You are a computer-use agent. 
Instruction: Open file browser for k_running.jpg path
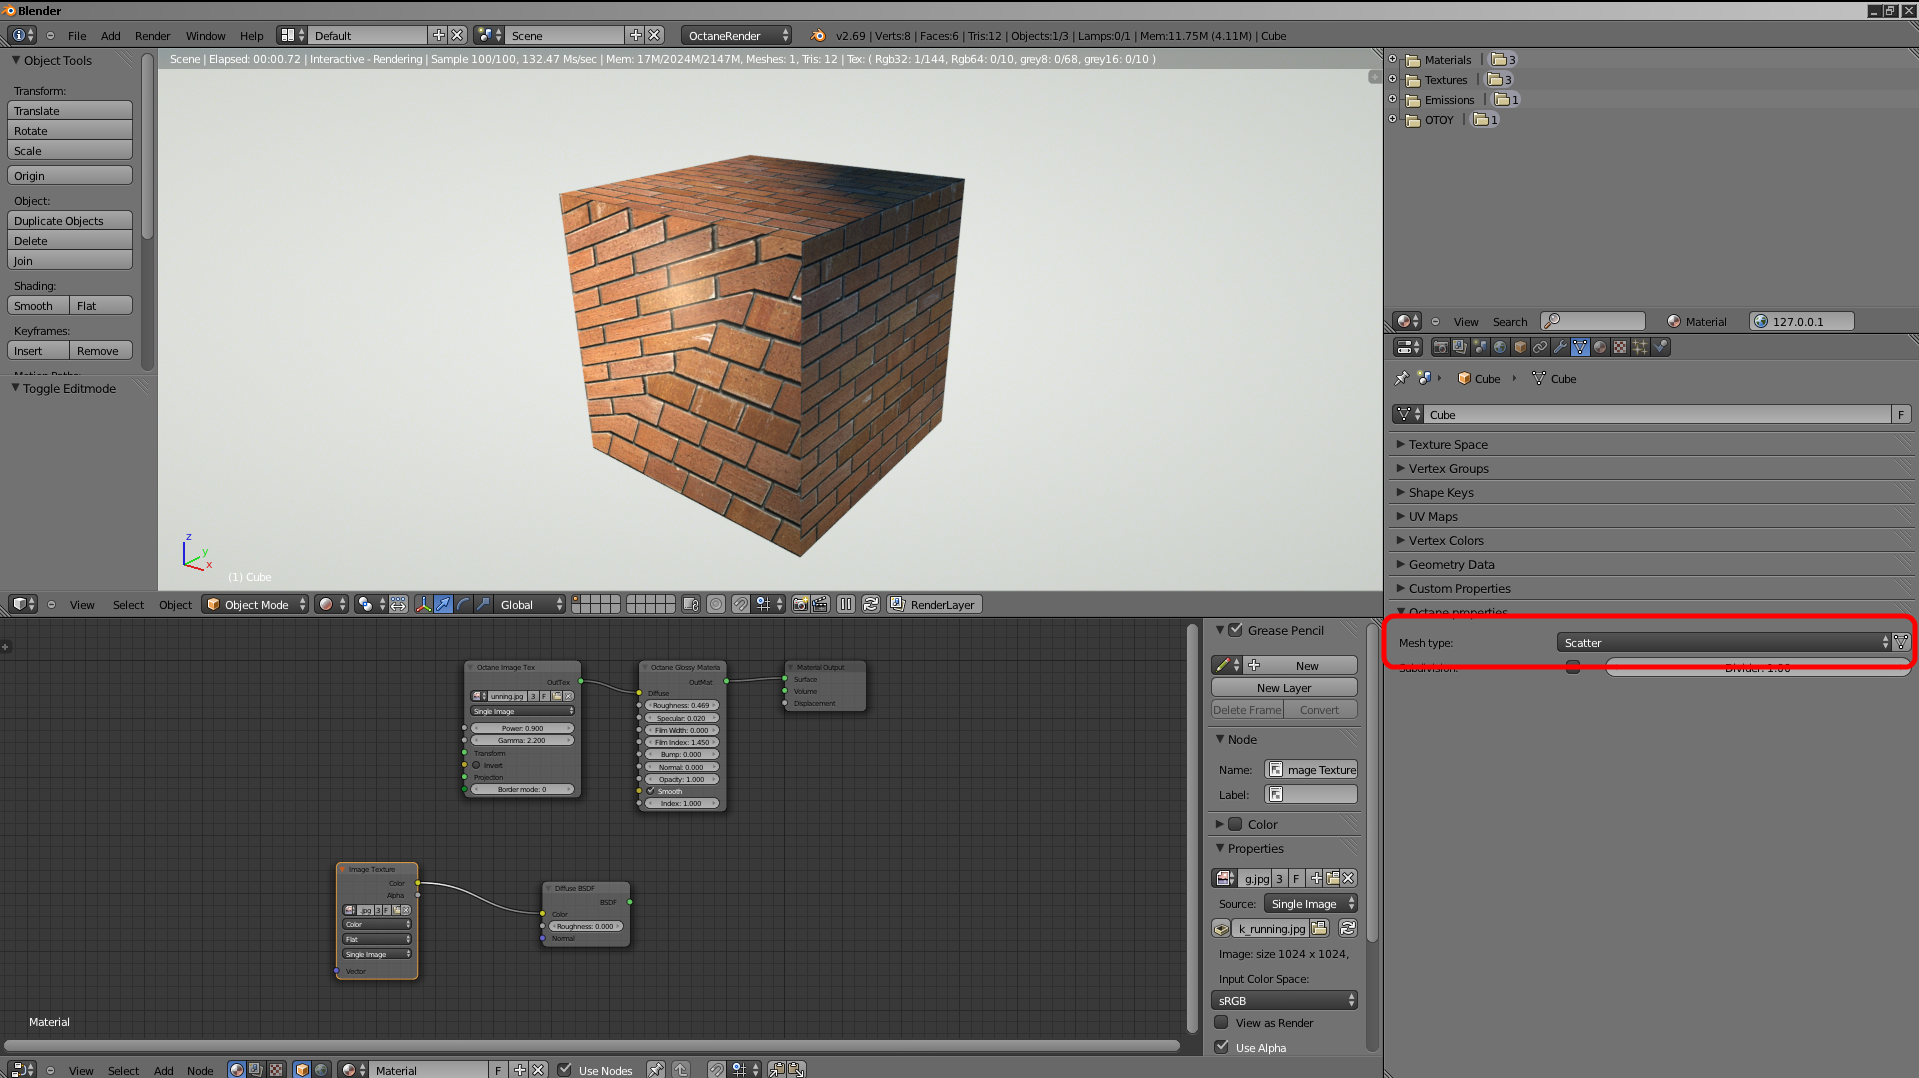click(x=1319, y=928)
